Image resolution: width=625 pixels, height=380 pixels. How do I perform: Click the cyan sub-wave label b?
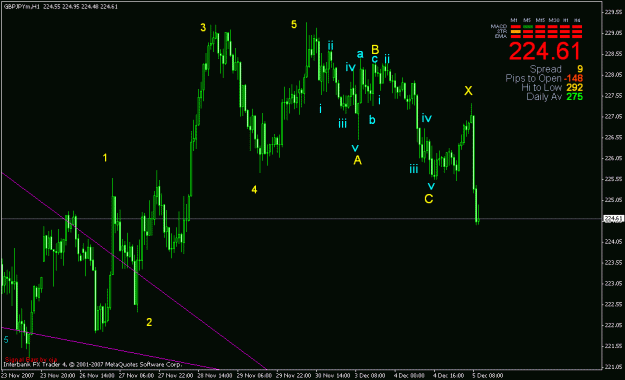click(x=372, y=120)
